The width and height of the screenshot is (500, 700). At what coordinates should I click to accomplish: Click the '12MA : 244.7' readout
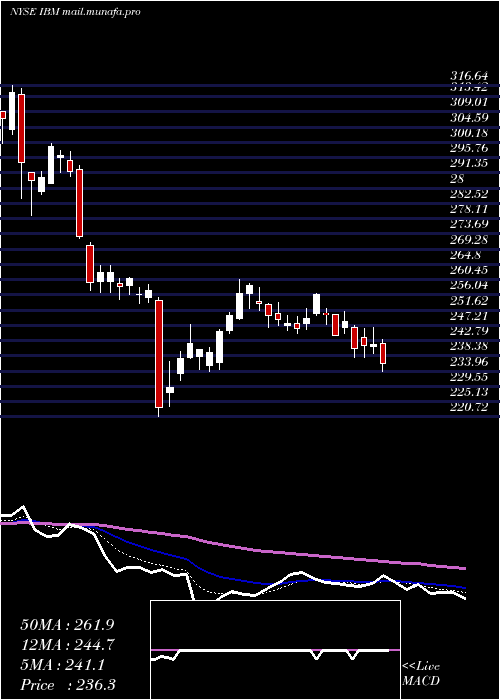[x=68, y=645]
